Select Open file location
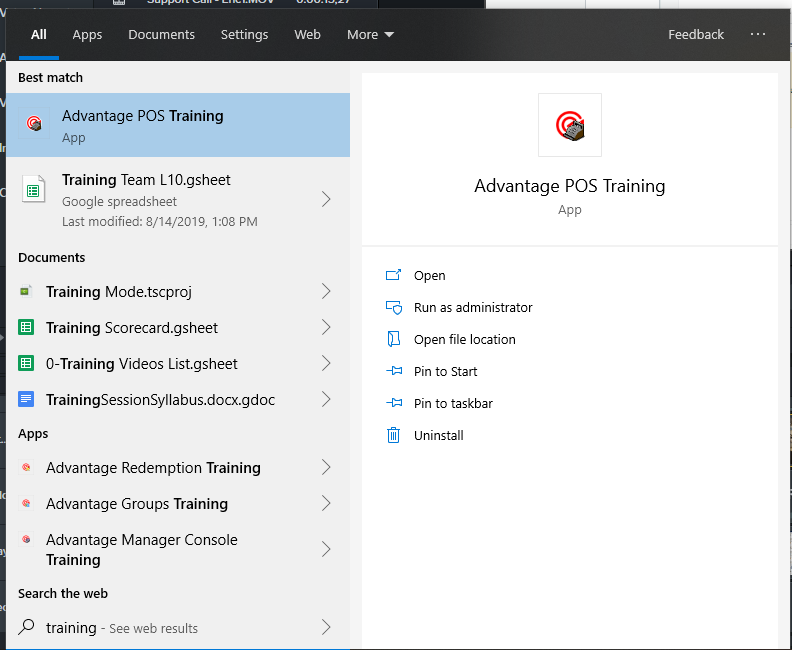Viewport: 792px width, 650px height. [464, 340]
